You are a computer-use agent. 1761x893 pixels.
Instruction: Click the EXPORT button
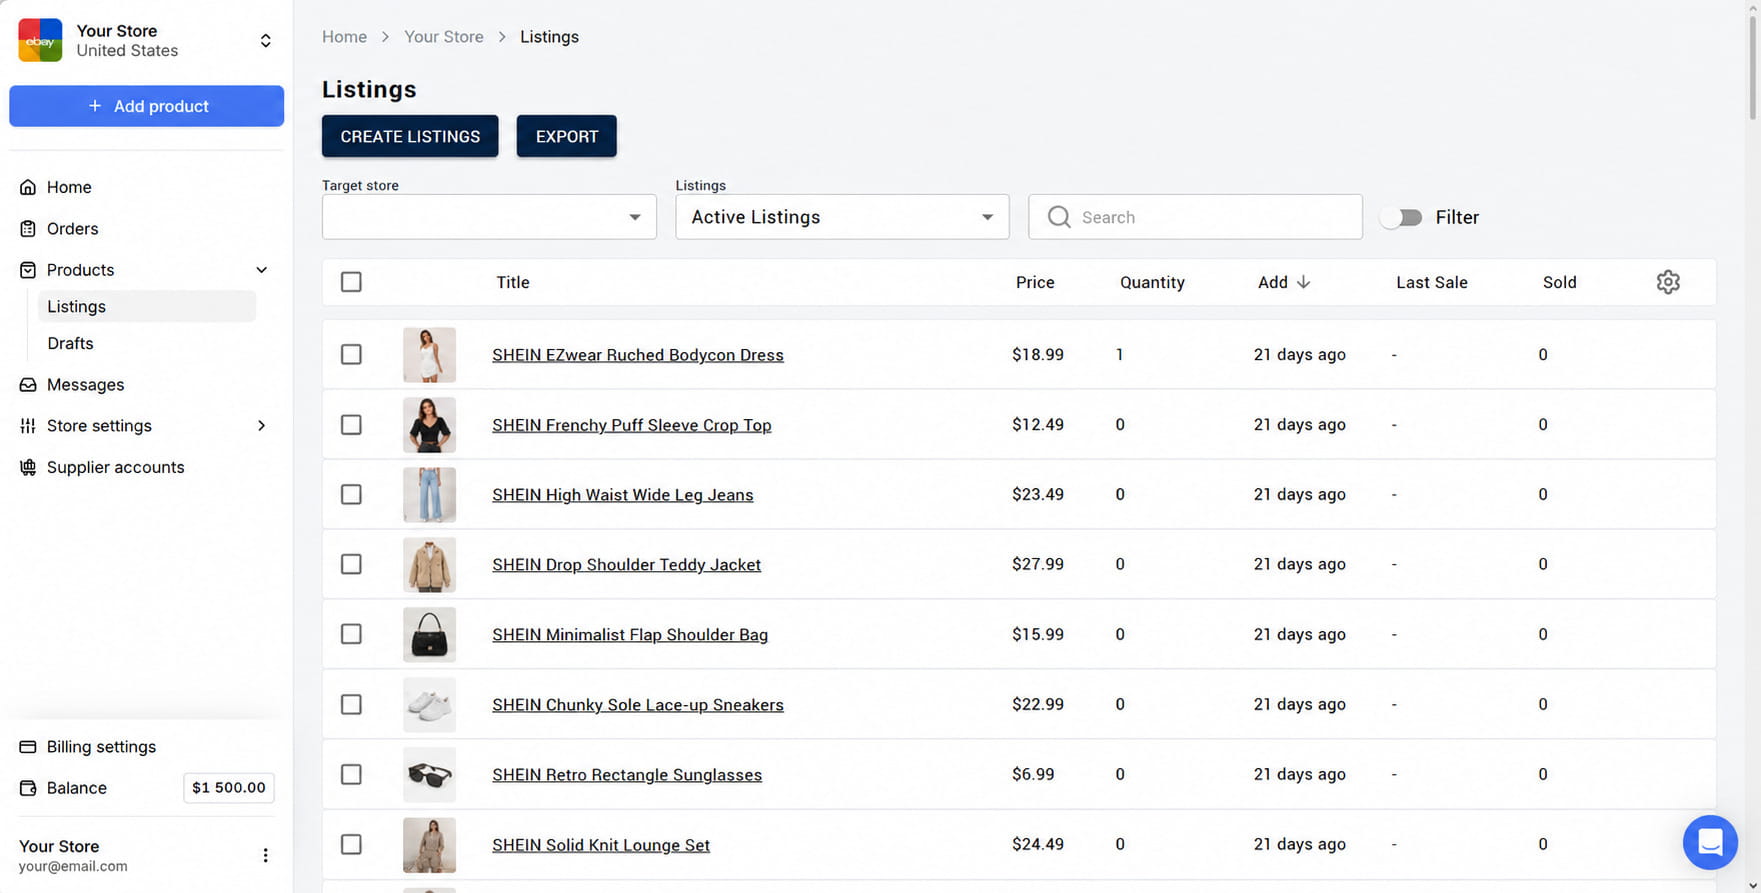pyautogui.click(x=567, y=136)
